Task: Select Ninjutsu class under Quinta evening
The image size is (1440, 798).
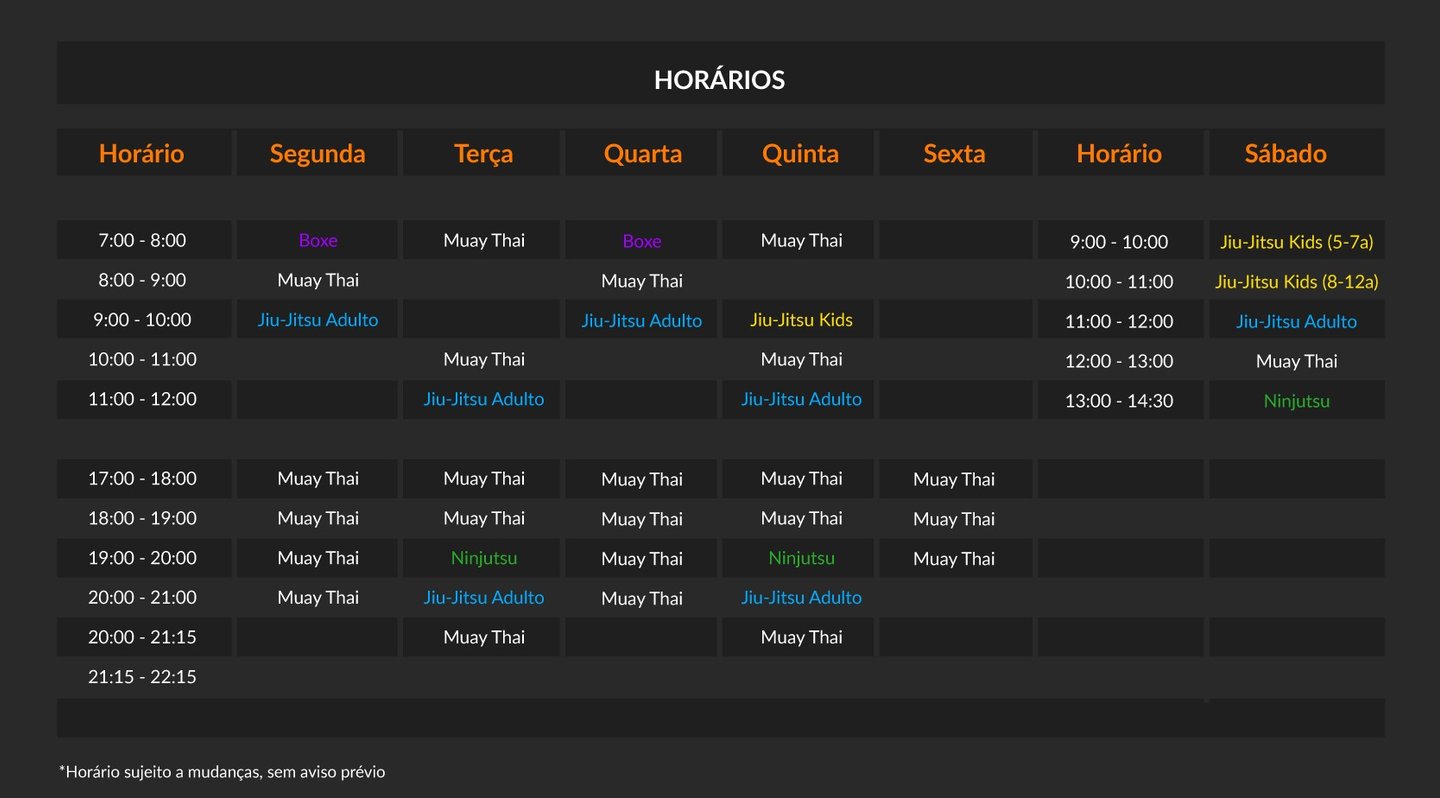Action: click(x=801, y=558)
